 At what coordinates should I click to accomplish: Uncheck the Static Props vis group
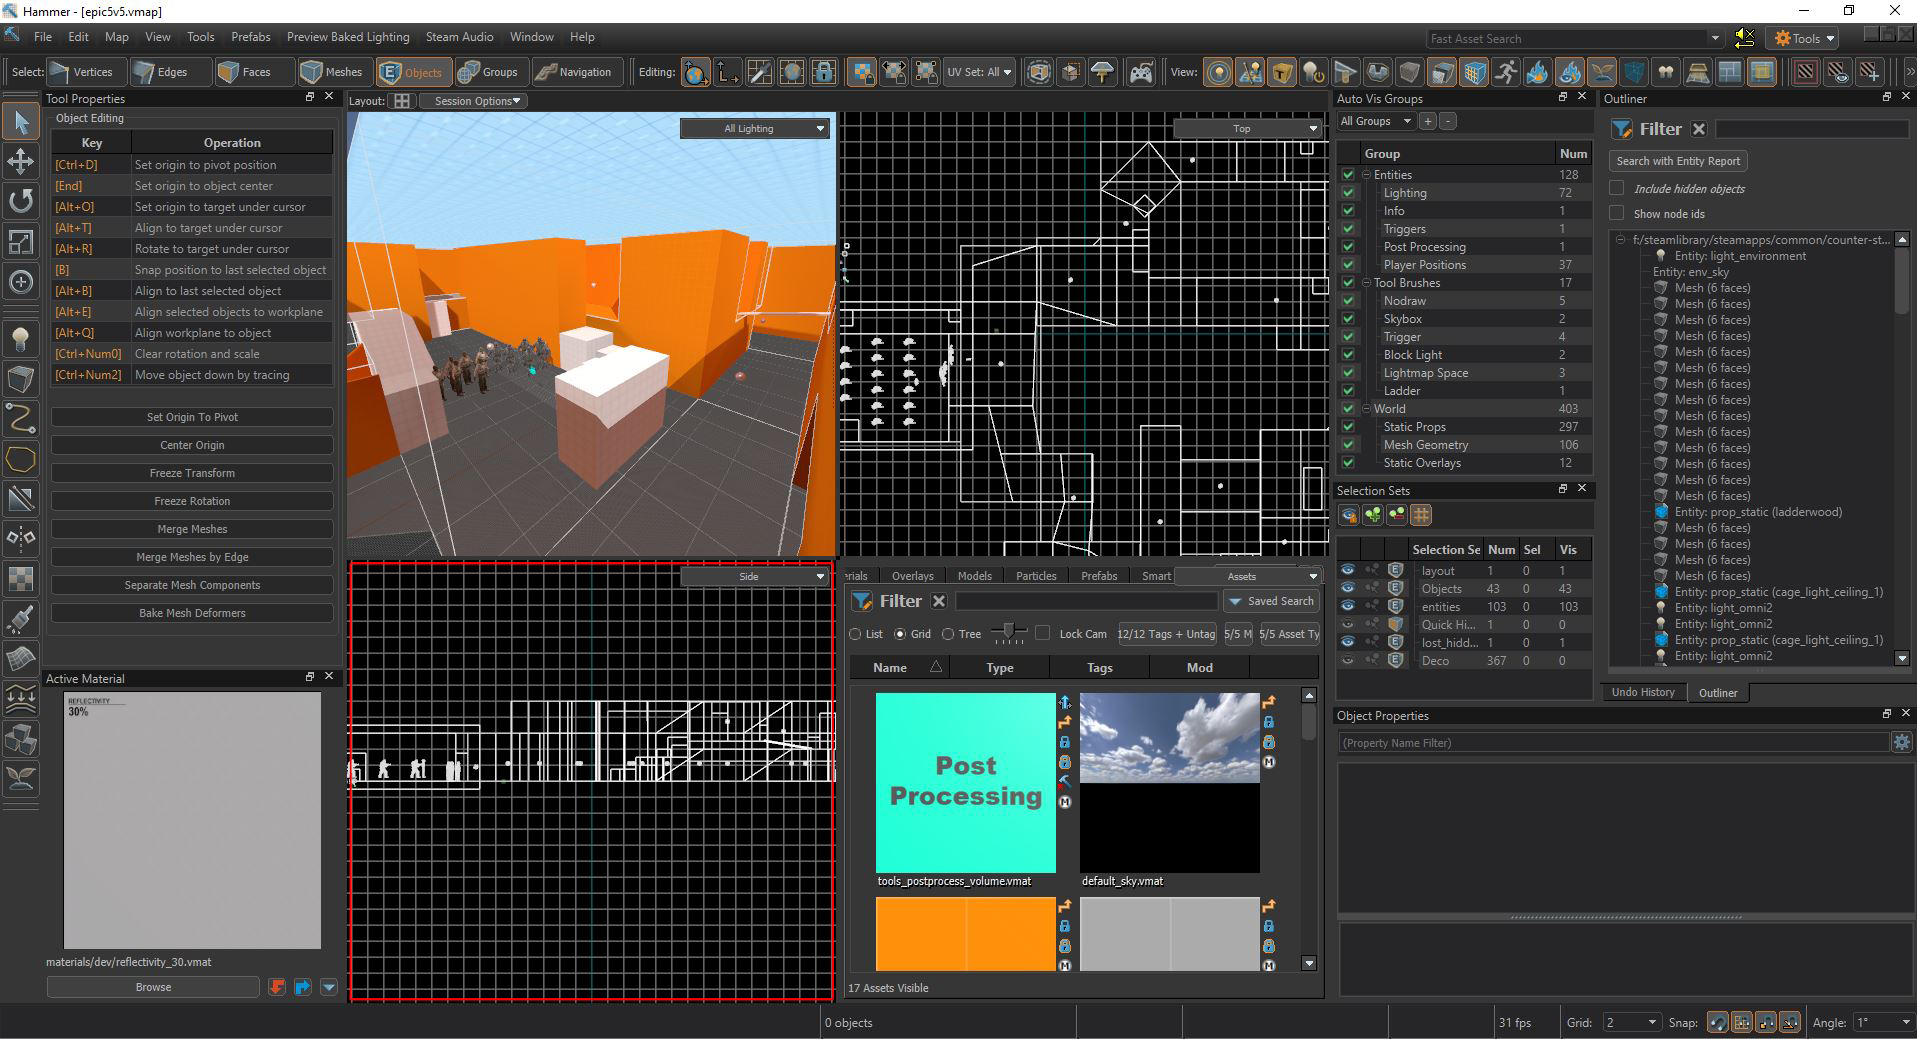(x=1348, y=427)
